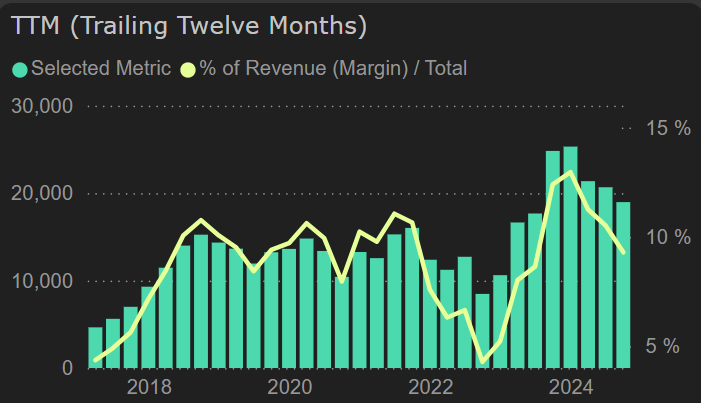
Task: Click the yellow line's late-2022 lowest dip
Action: 483,361
